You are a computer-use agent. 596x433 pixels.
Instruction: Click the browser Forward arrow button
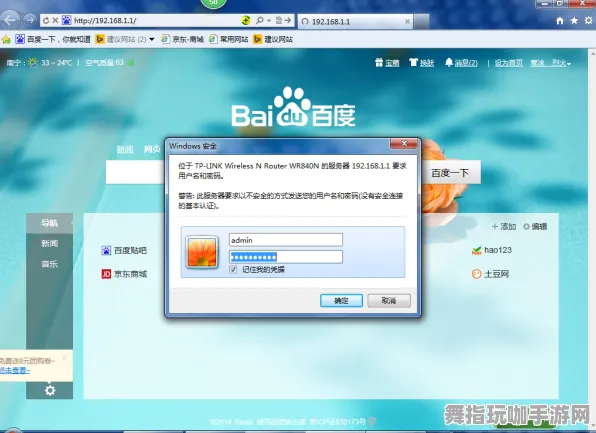pyautogui.click(x=30, y=20)
